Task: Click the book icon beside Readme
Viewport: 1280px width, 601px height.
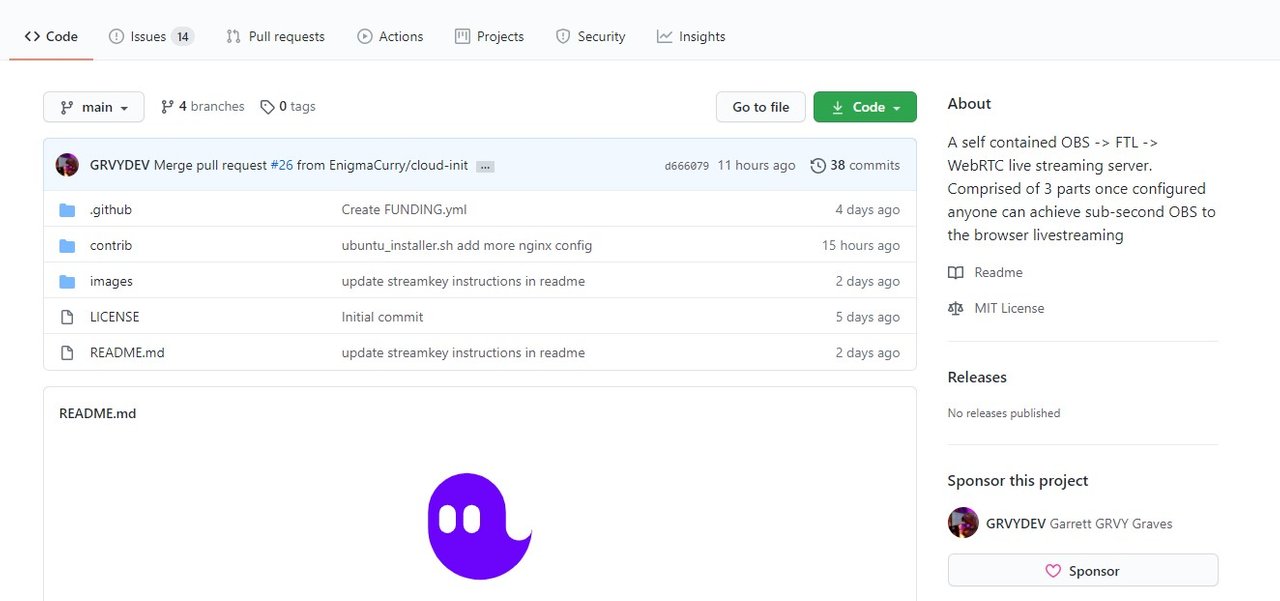Action: click(956, 273)
